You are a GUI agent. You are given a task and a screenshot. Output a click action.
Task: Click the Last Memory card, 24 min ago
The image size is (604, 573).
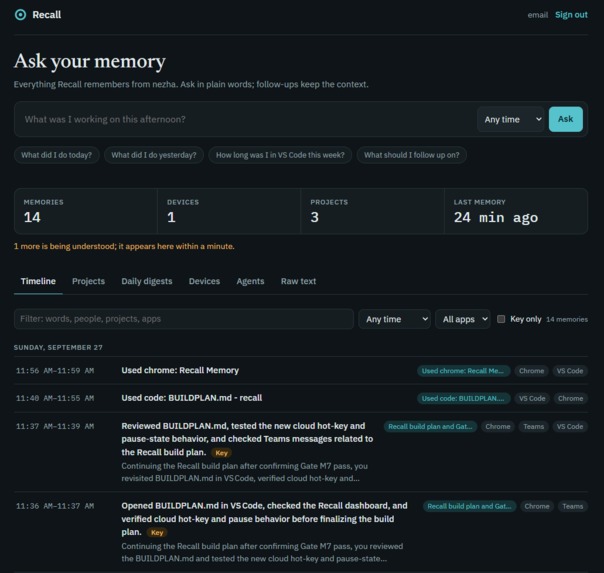click(x=516, y=211)
